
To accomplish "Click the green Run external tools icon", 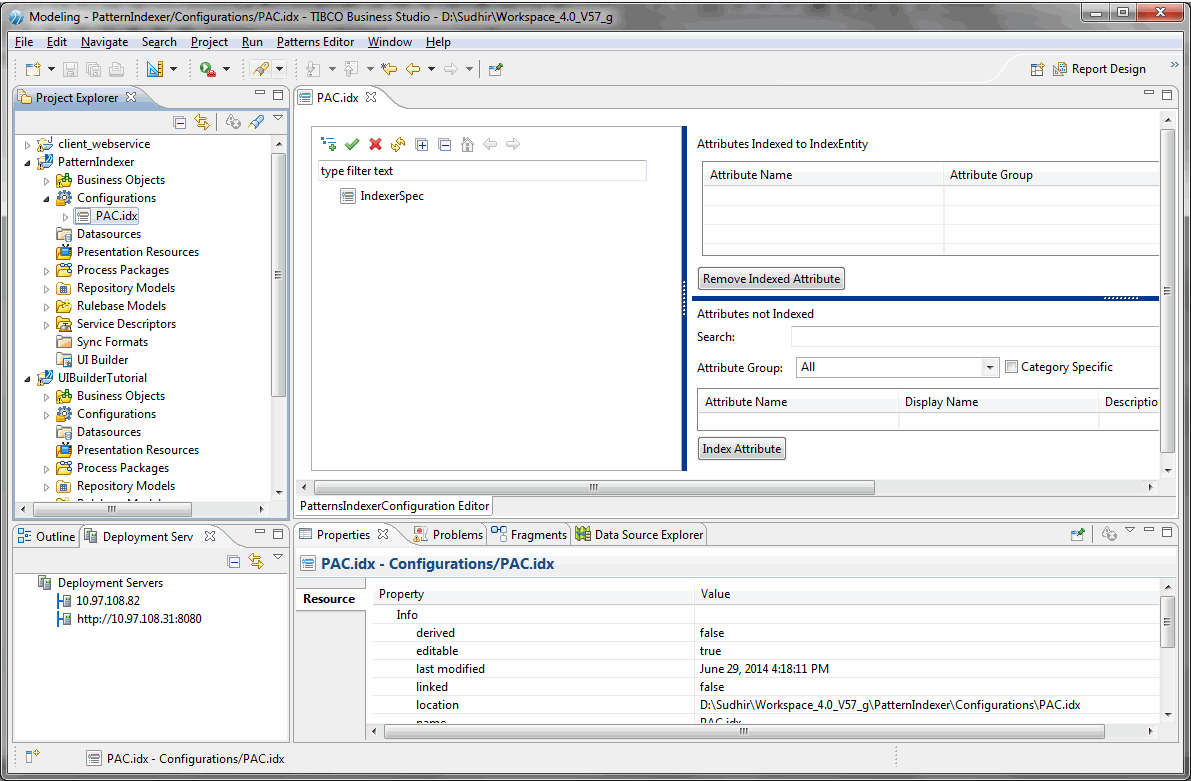I will tap(207, 69).
